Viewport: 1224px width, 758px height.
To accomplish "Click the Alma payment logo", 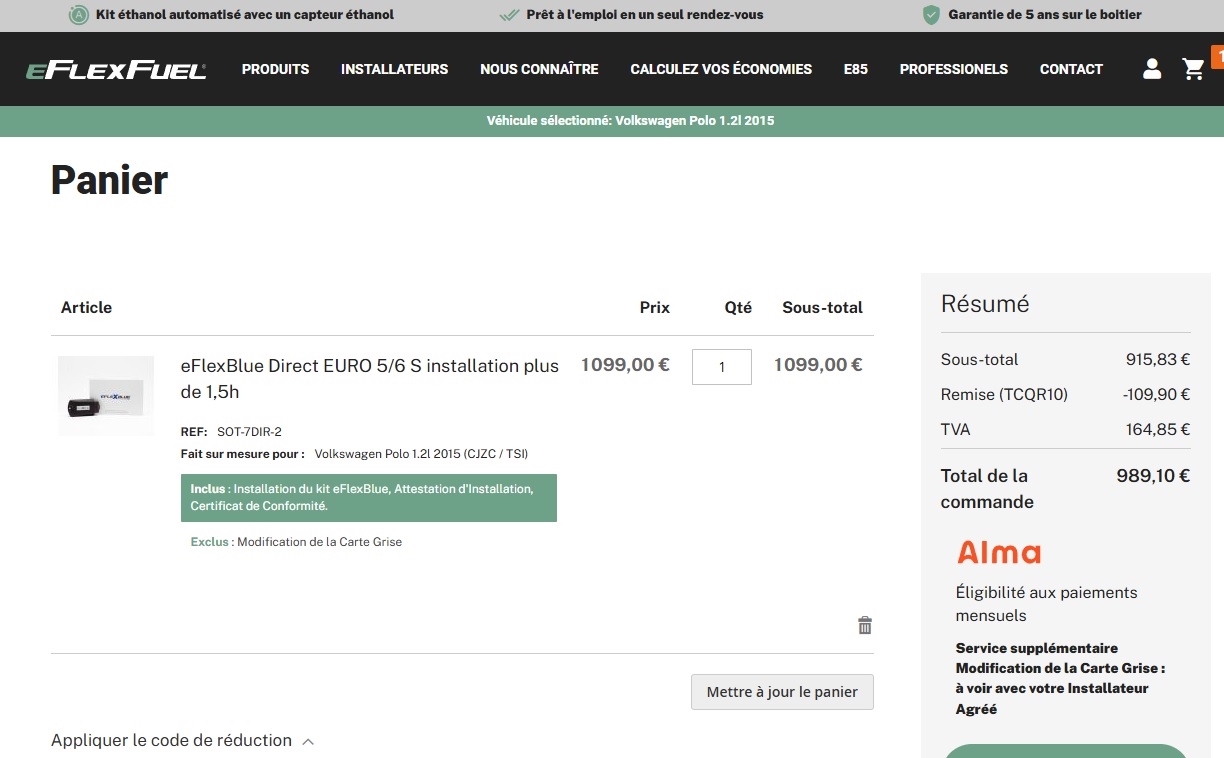I will click(998, 552).
